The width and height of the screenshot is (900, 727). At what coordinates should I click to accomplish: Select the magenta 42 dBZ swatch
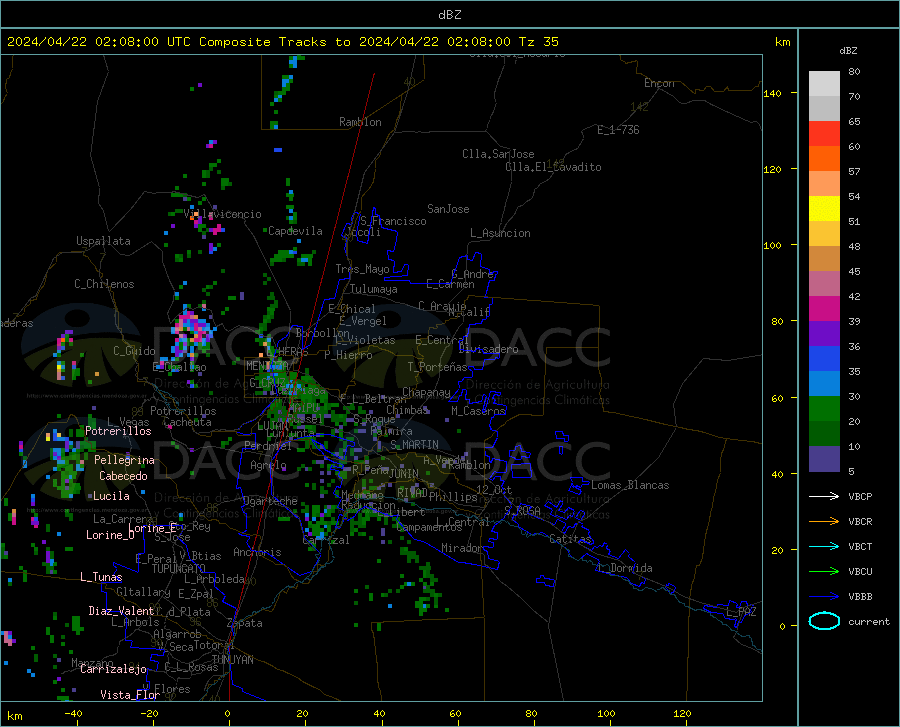[824, 309]
